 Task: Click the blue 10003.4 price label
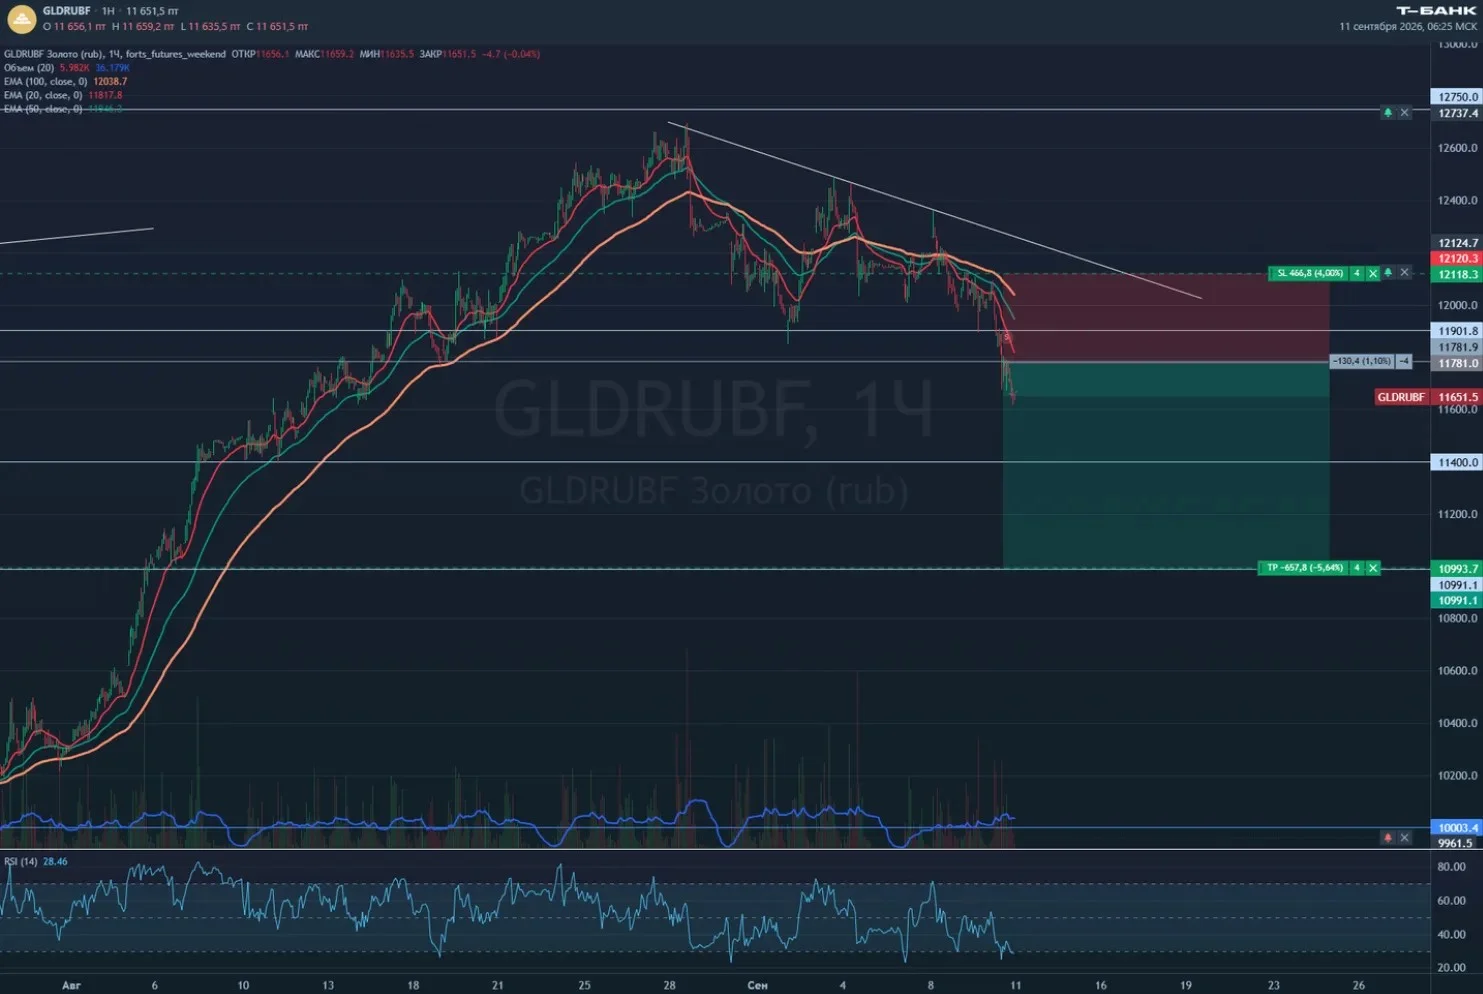click(1457, 828)
